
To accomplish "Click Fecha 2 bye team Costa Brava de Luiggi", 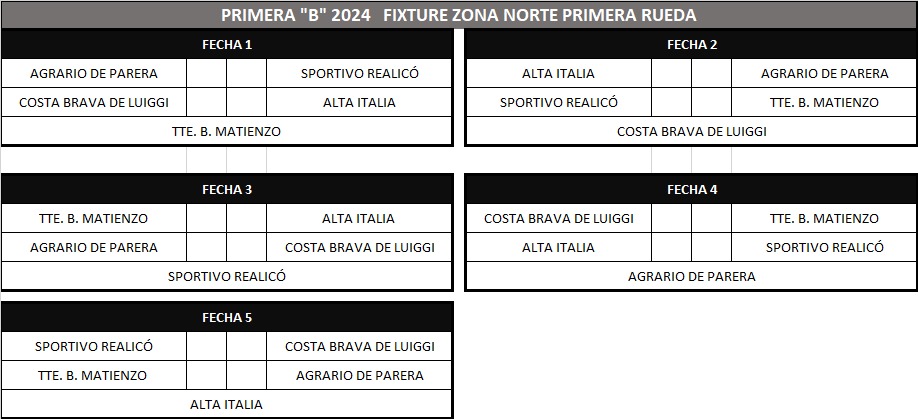I will [x=691, y=131].
